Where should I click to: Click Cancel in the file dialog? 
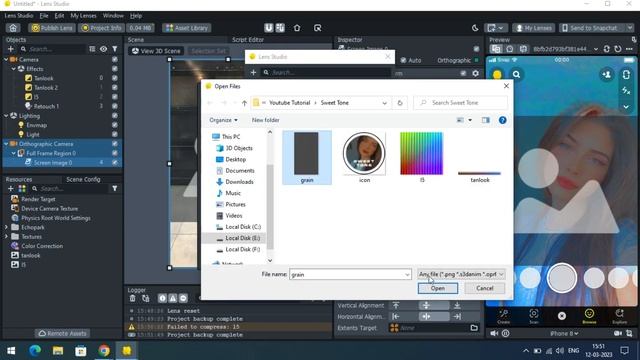coord(484,288)
